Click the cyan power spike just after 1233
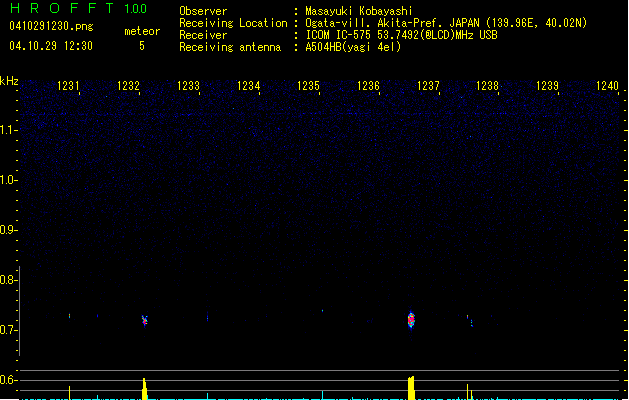This screenshot has width=629, height=400. [x=207, y=396]
